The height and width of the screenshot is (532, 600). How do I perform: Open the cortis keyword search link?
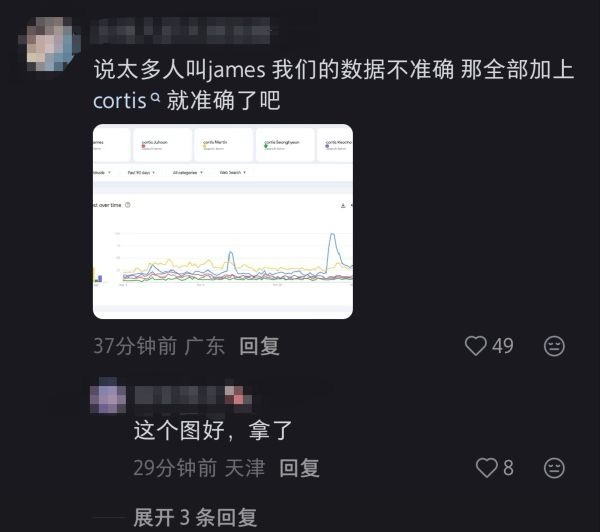120,101
